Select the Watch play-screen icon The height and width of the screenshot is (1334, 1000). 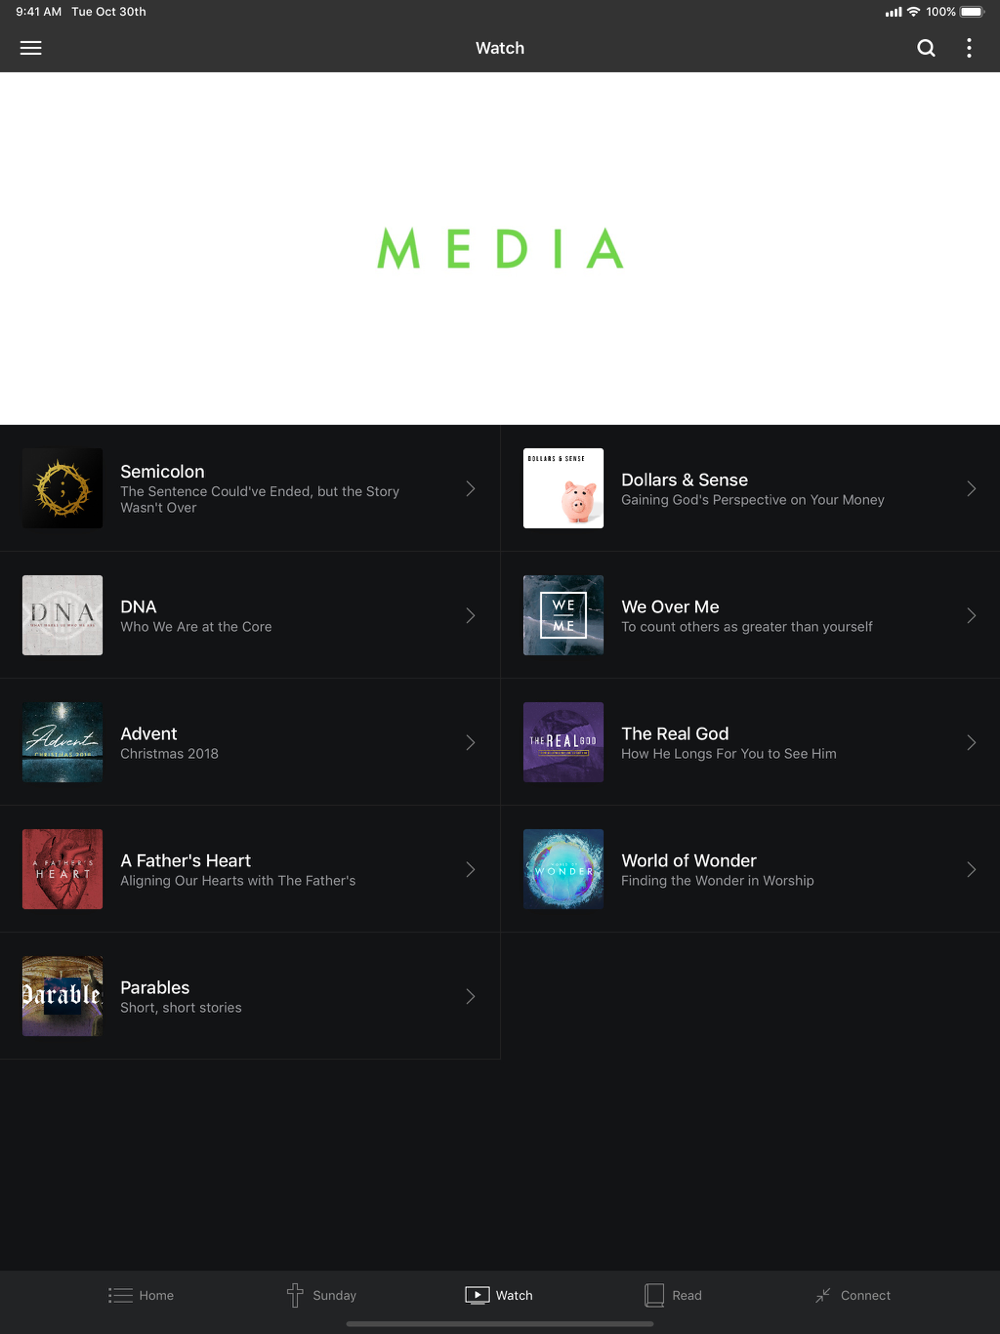(477, 1295)
